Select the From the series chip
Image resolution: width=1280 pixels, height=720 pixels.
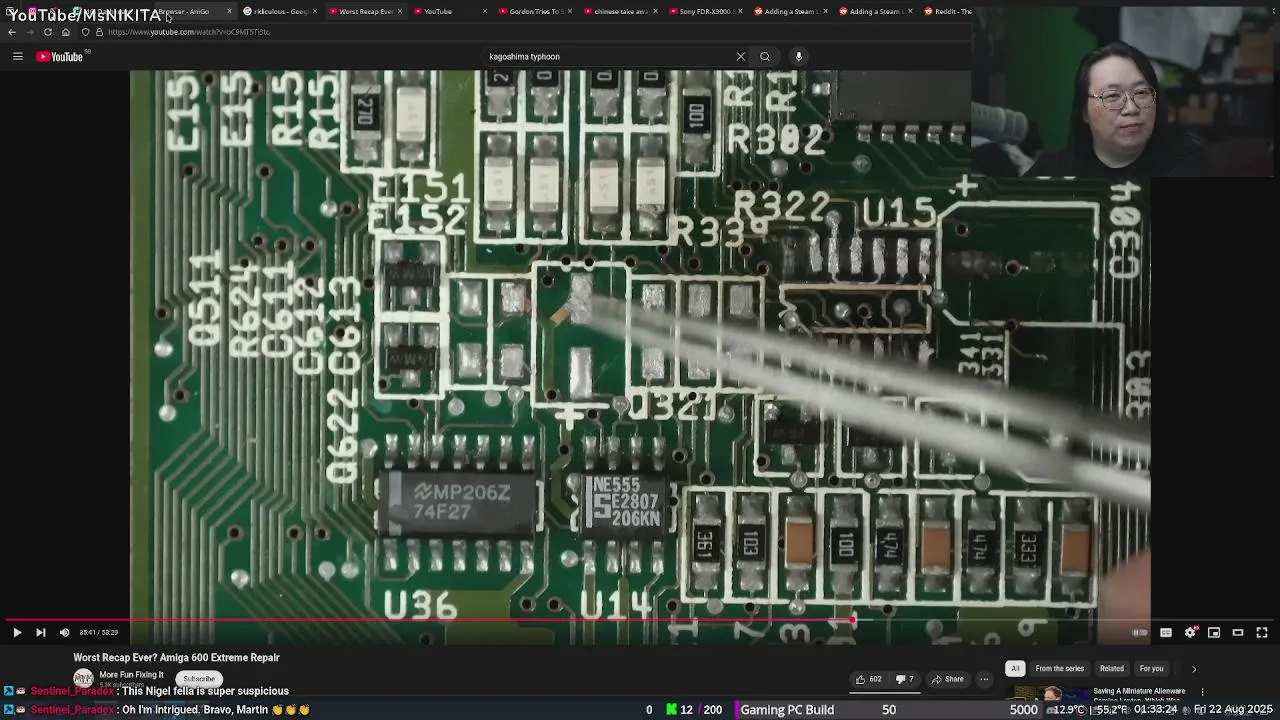(x=1060, y=668)
